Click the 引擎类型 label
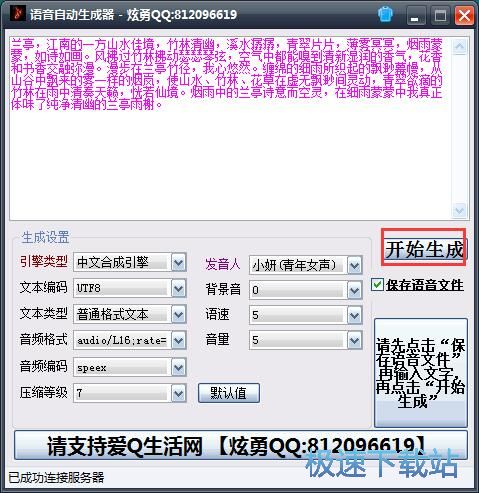This screenshot has width=479, height=493. pos(44,261)
